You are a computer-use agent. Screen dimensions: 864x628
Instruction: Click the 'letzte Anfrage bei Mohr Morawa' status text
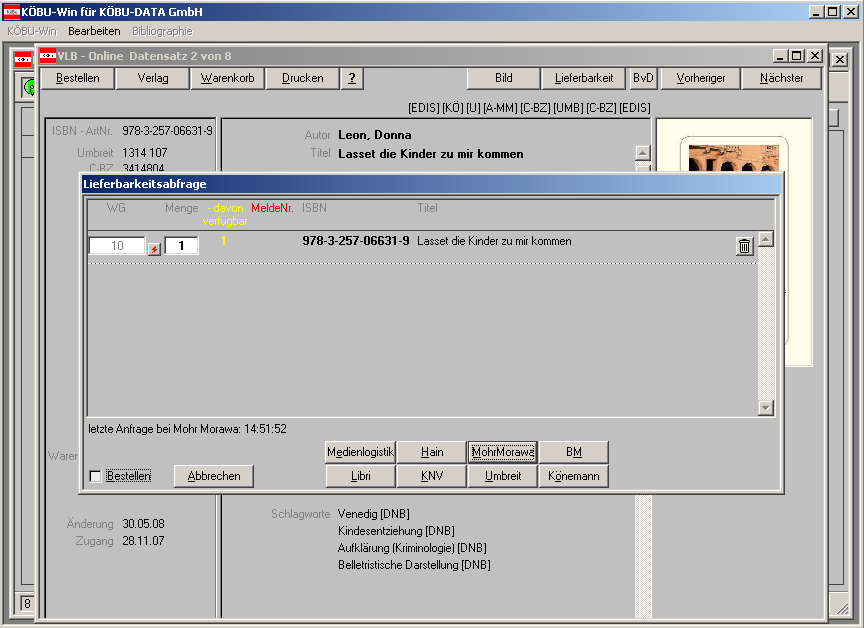(x=187, y=429)
